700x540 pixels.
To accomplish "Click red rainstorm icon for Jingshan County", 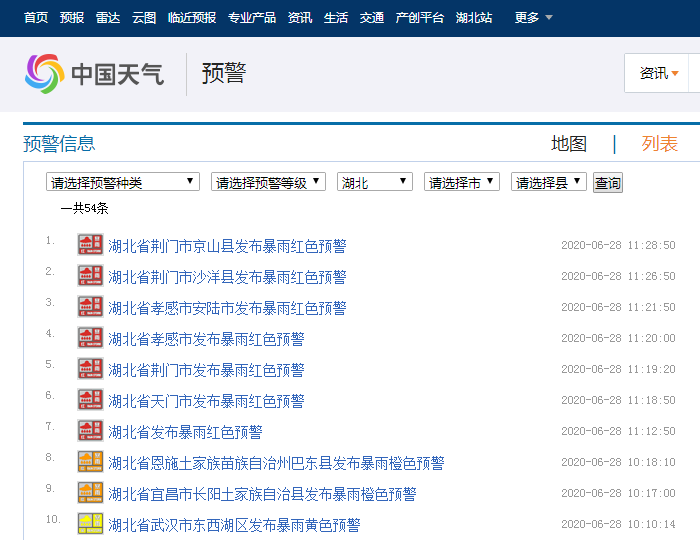I will [90, 245].
